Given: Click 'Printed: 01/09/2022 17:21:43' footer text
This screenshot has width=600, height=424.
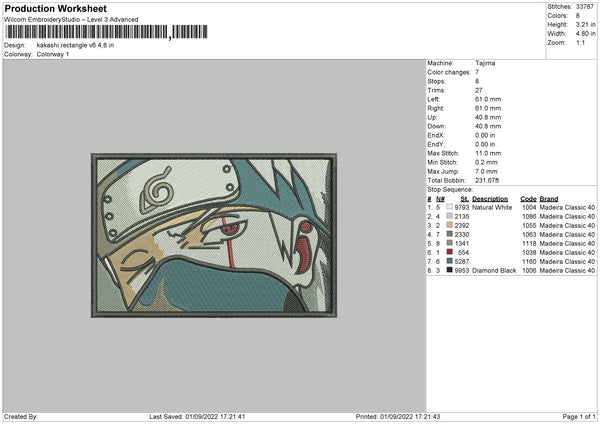Looking at the screenshot, I should pos(398,416).
